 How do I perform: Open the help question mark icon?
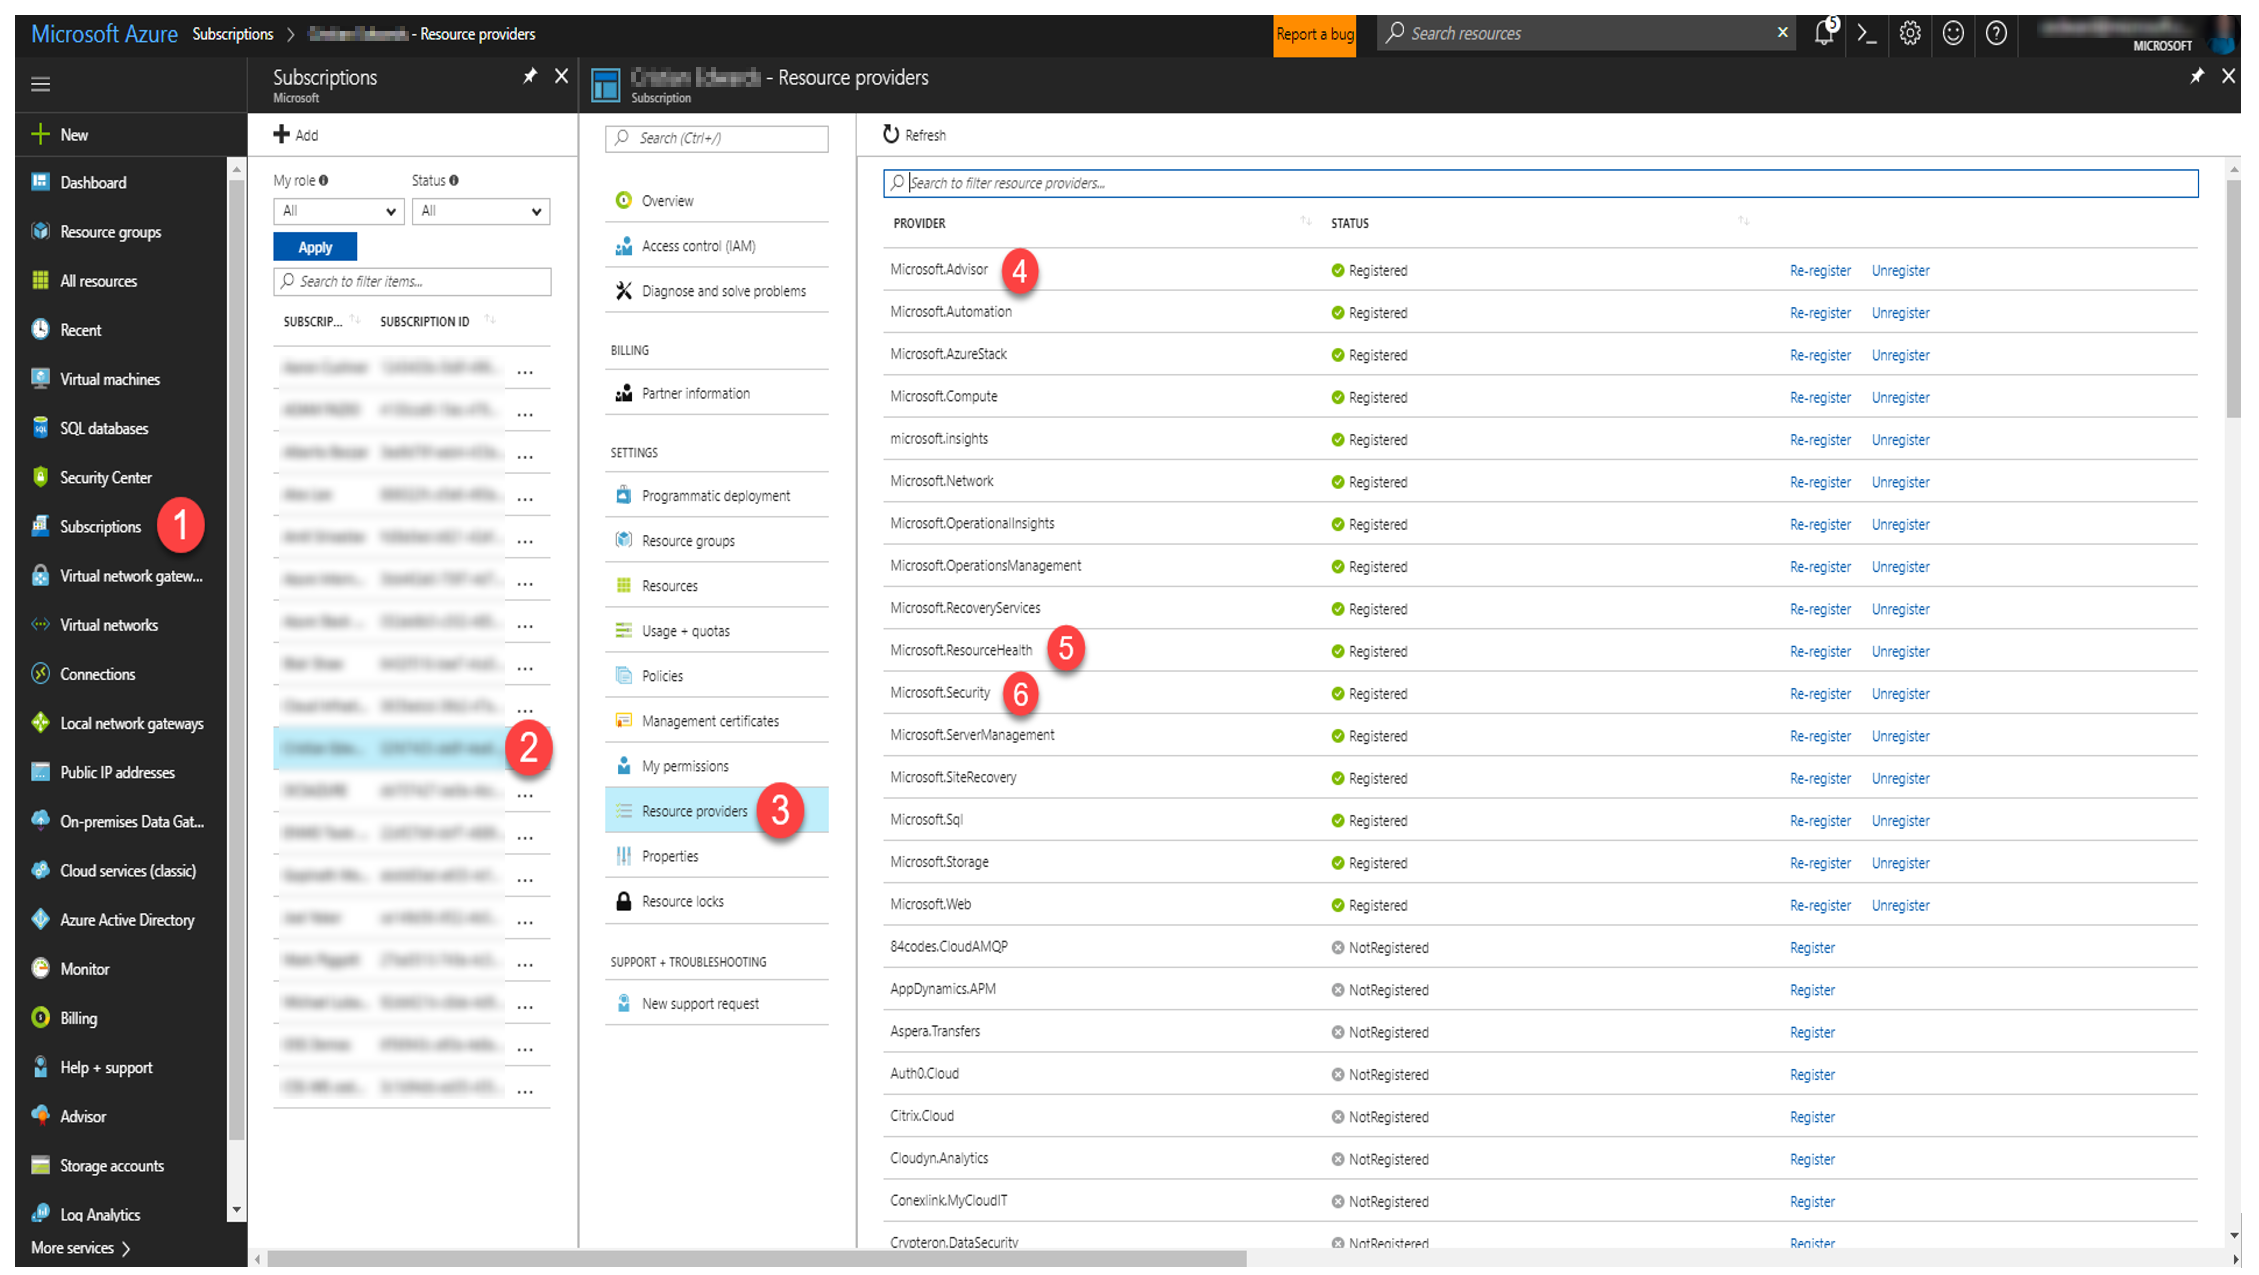pos(1996,33)
